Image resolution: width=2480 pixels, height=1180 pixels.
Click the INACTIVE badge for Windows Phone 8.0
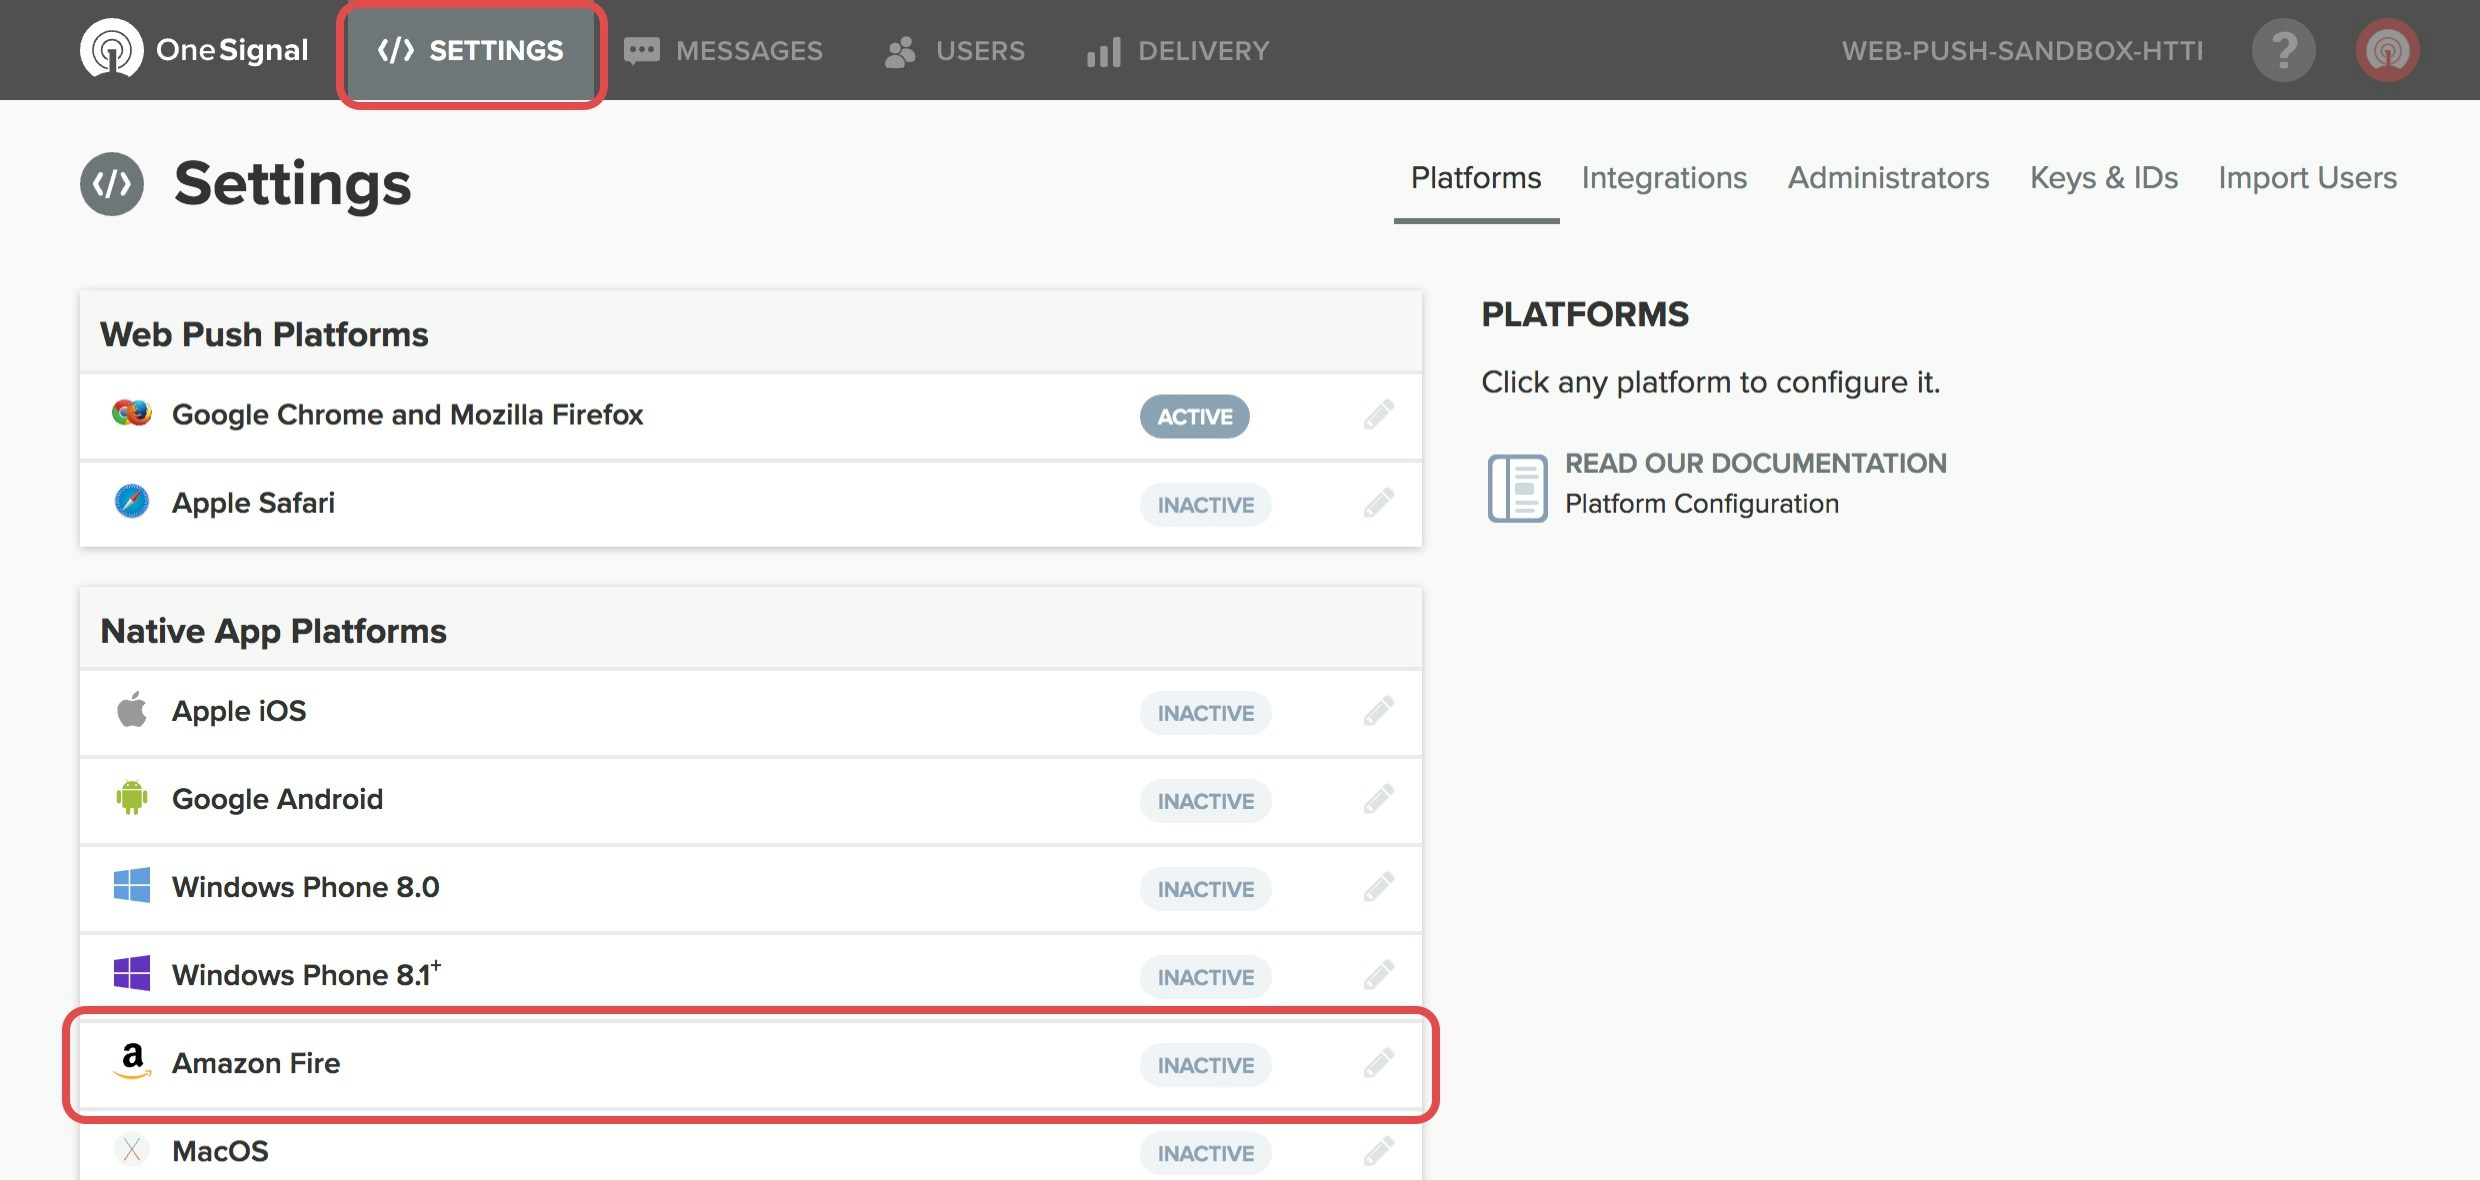pos(1206,889)
